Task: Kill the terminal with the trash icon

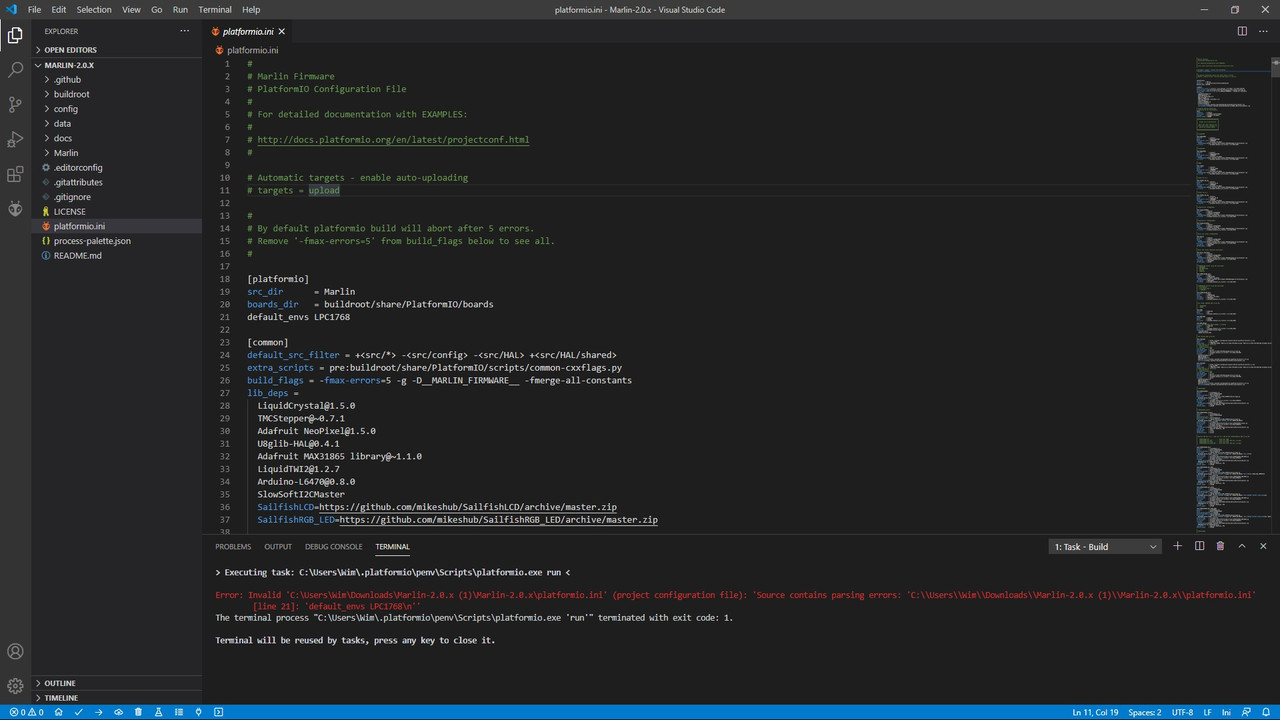Action: pos(1220,546)
